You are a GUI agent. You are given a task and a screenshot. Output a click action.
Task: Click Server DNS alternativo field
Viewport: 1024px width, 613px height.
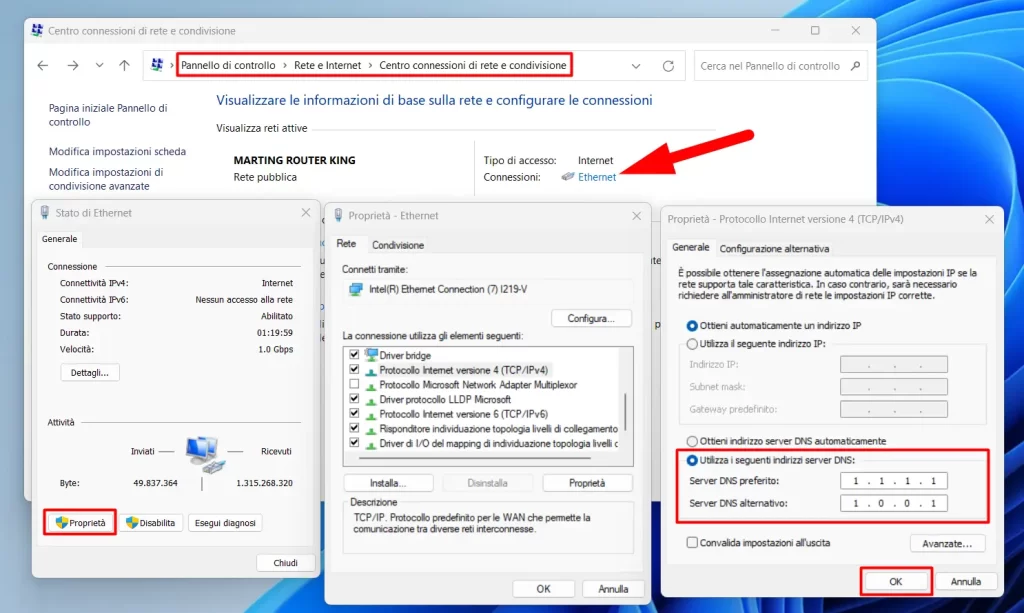tap(893, 503)
